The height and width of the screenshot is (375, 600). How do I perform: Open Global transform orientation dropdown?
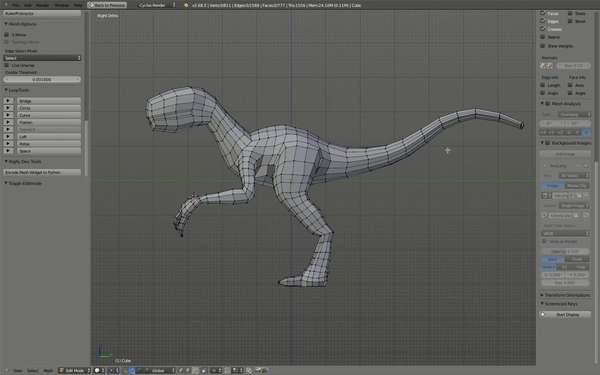[x=160, y=371]
